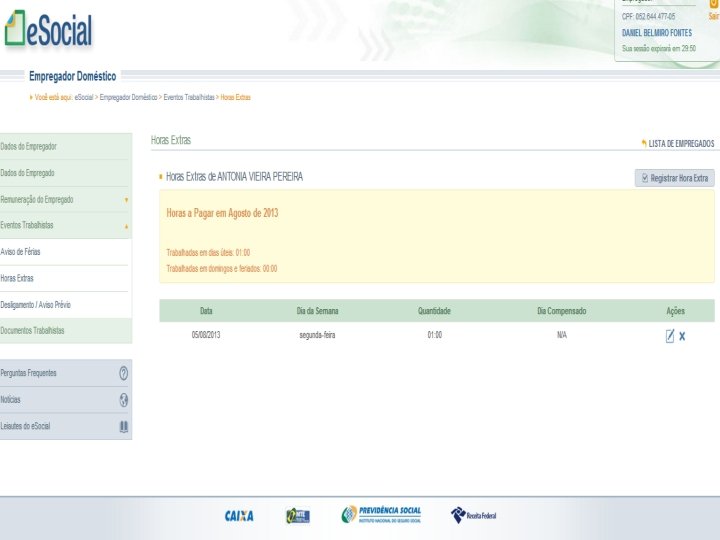Open the Perguntas Frequentes link
Screen dimensions: 720x540
[28, 373]
